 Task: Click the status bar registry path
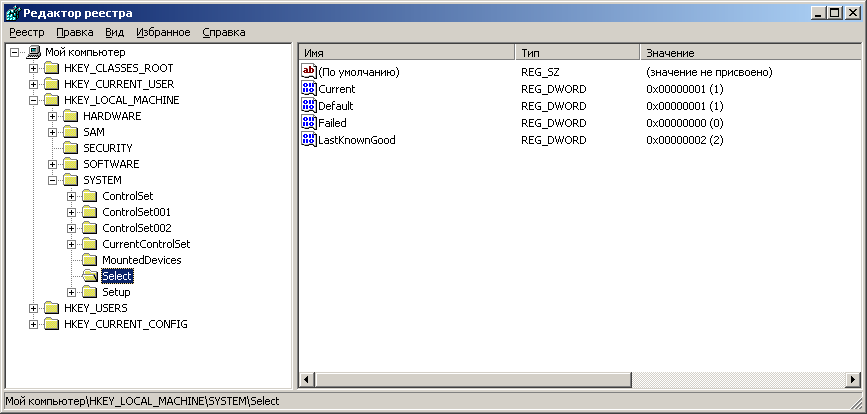coord(143,401)
